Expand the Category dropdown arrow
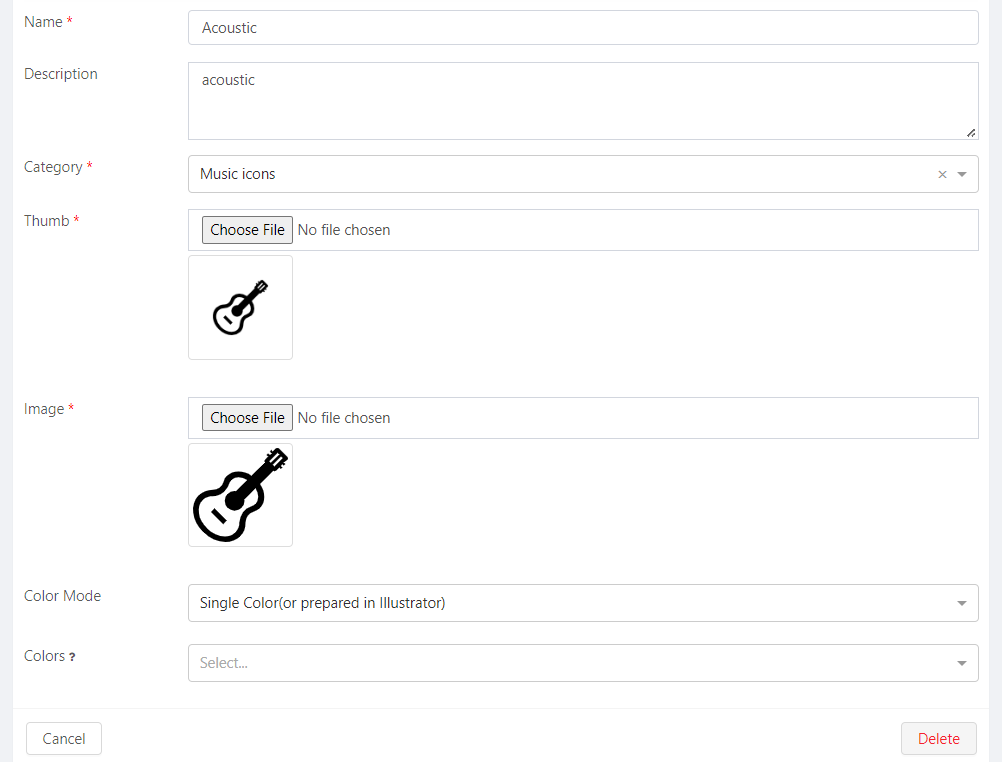Viewport: 1002px width, 762px height. pos(962,175)
